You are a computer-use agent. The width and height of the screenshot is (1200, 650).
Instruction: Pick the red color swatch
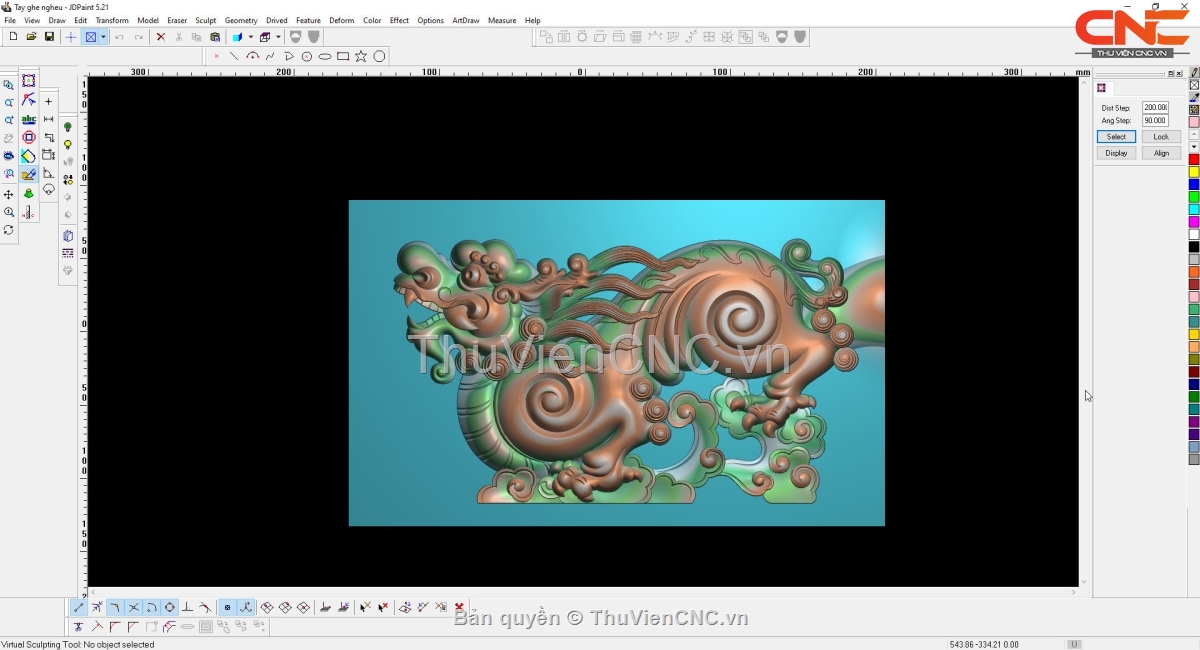click(1194, 159)
